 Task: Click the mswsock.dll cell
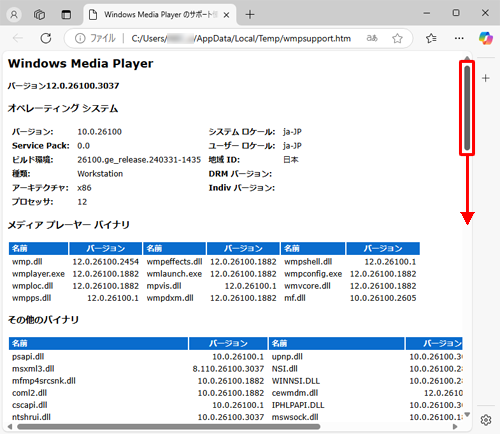(295, 417)
